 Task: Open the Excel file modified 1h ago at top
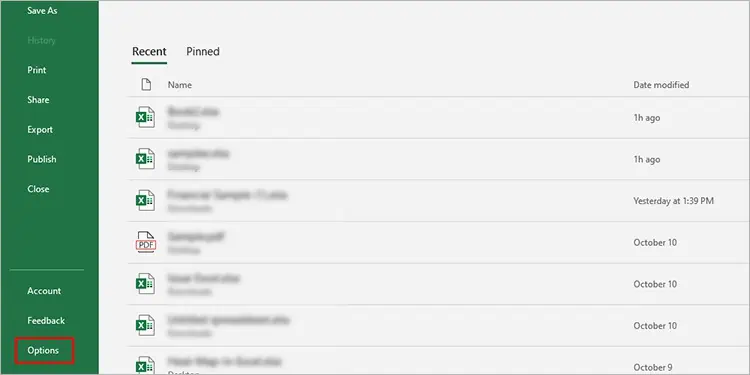439,118
